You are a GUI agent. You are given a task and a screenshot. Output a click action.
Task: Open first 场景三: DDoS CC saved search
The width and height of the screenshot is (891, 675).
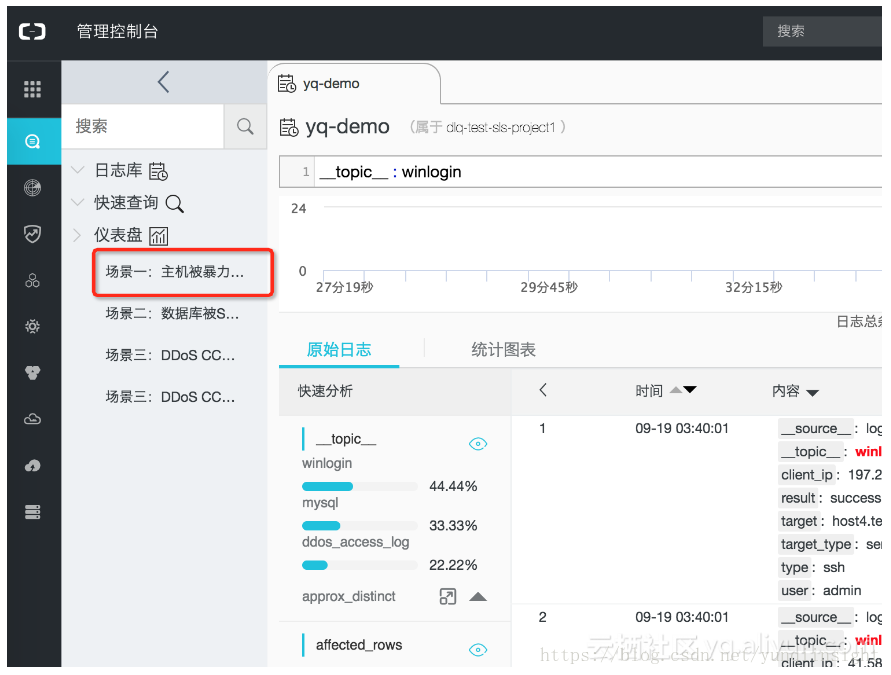point(170,356)
